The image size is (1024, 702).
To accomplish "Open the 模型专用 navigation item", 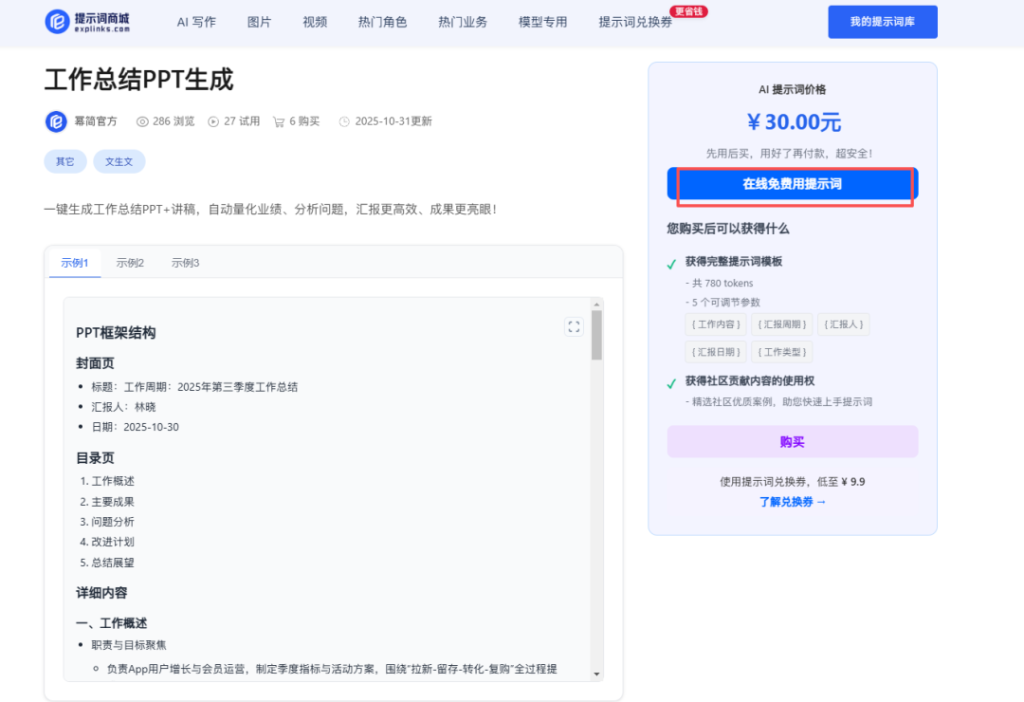I will point(543,22).
